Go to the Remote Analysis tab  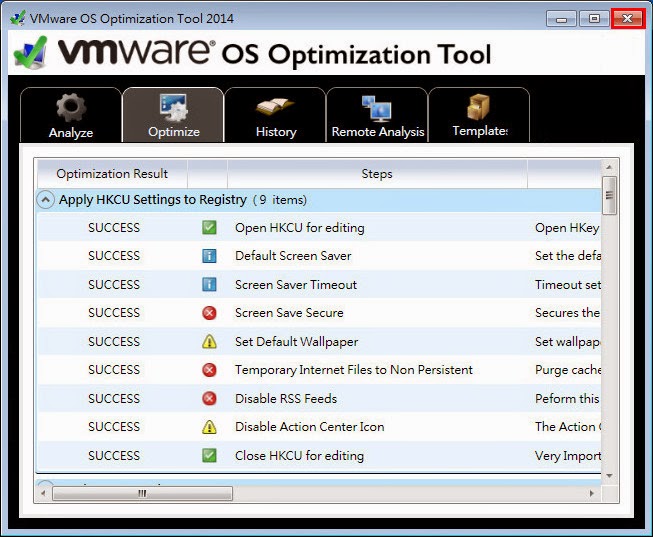tap(377, 115)
